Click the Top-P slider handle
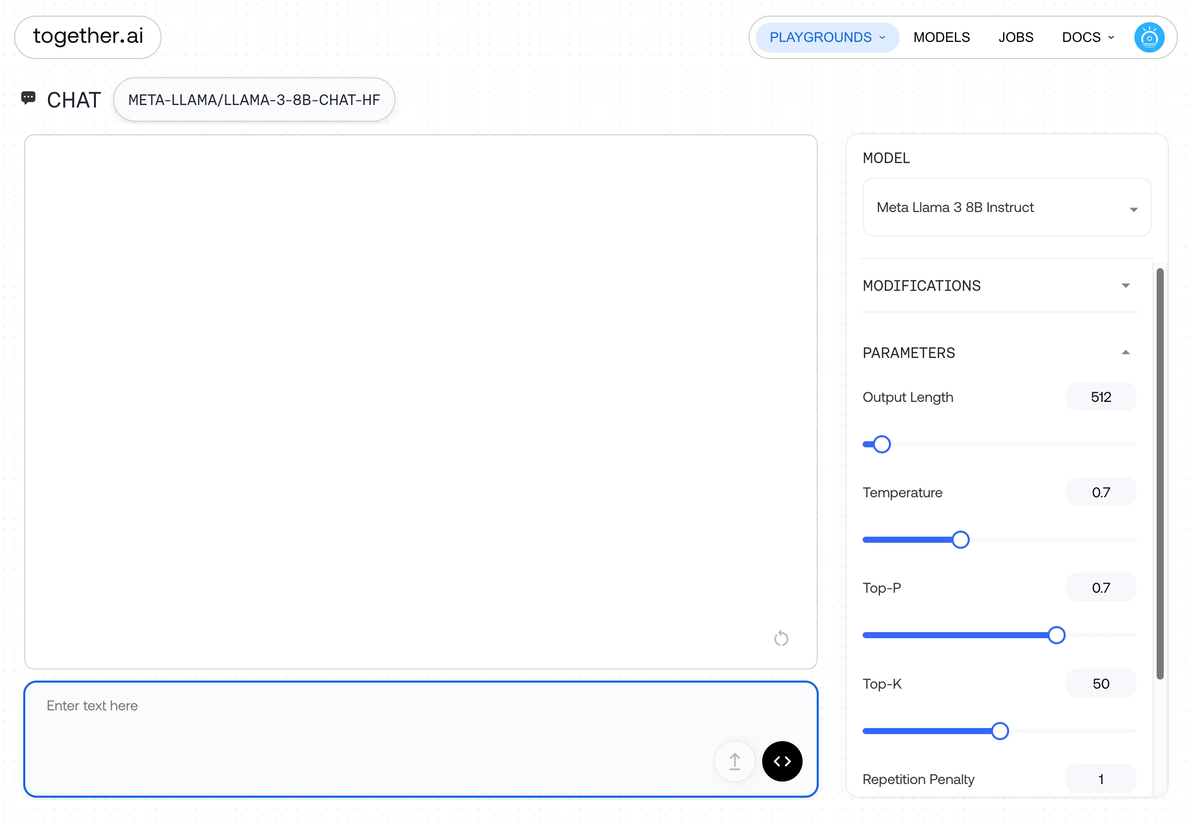The height and width of the screenshot is (828, 1192). [x=1056, y=636]
